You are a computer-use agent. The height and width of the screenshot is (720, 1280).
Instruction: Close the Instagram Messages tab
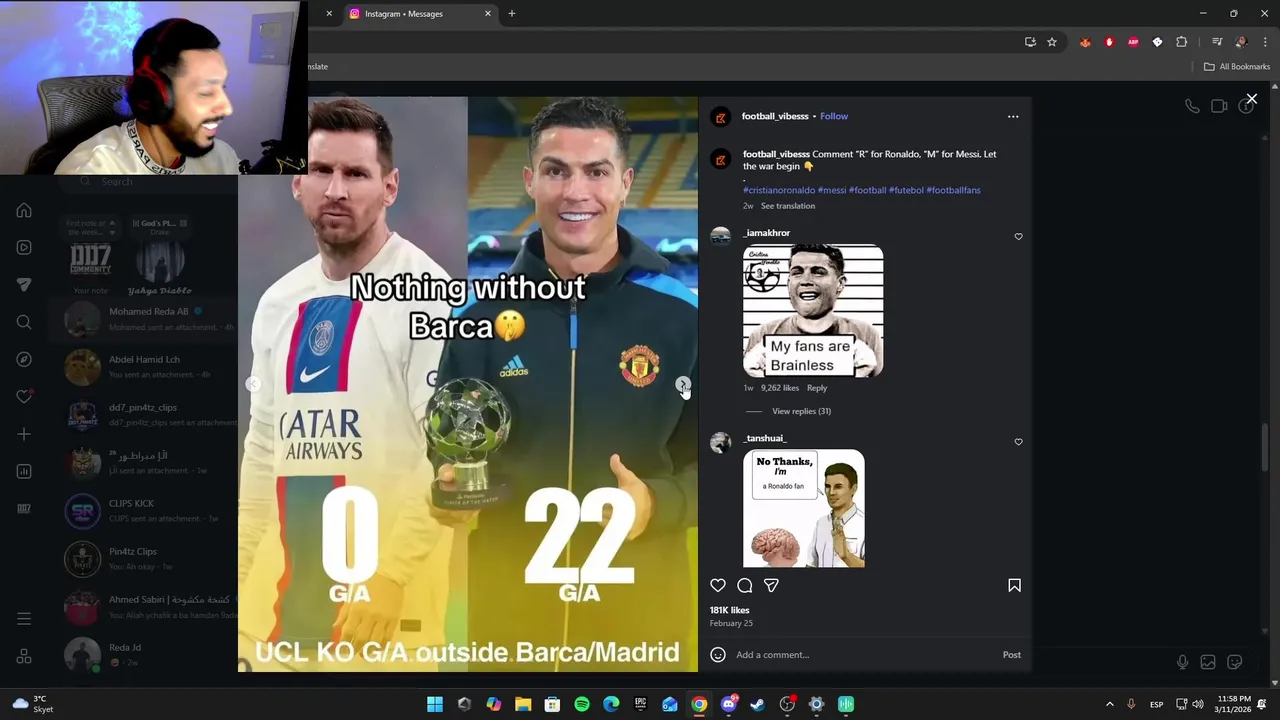(488, 14)
